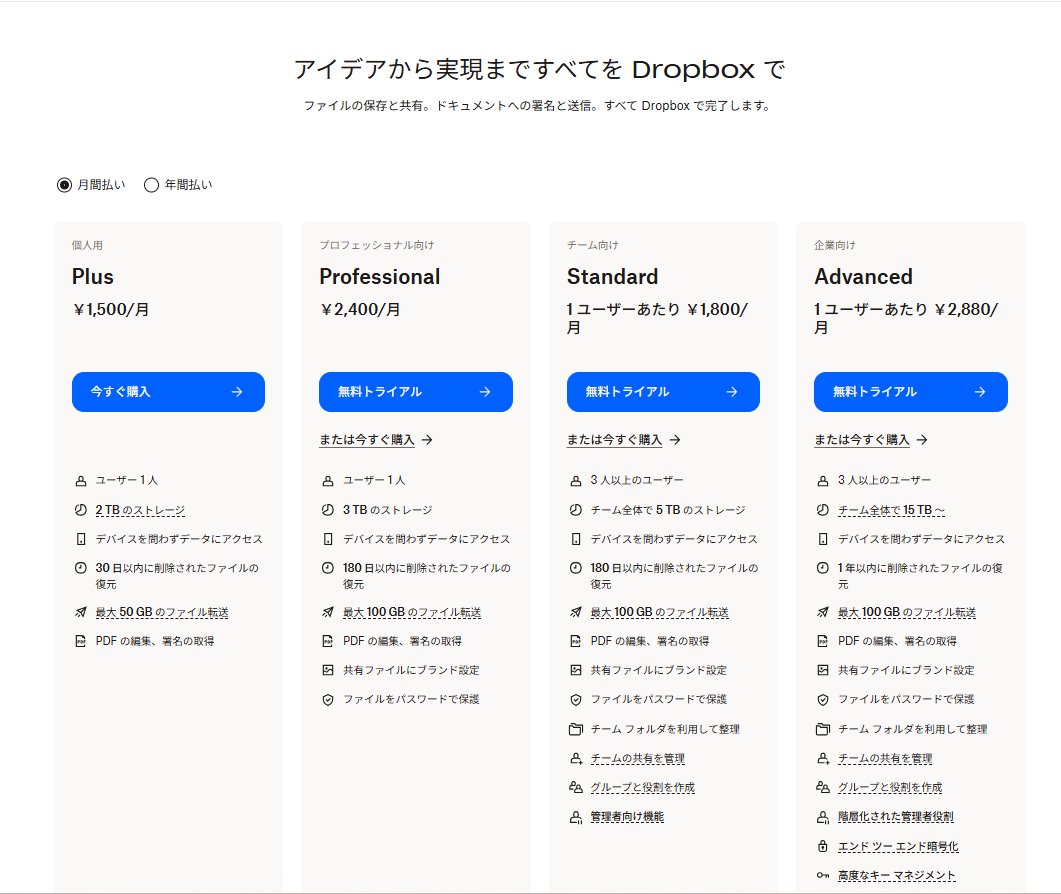The height and width of the screenshot is (894, 1061).
Task: Click restore clock icon beside 1 年以内 in Advanced
Action: coord(823,568)
